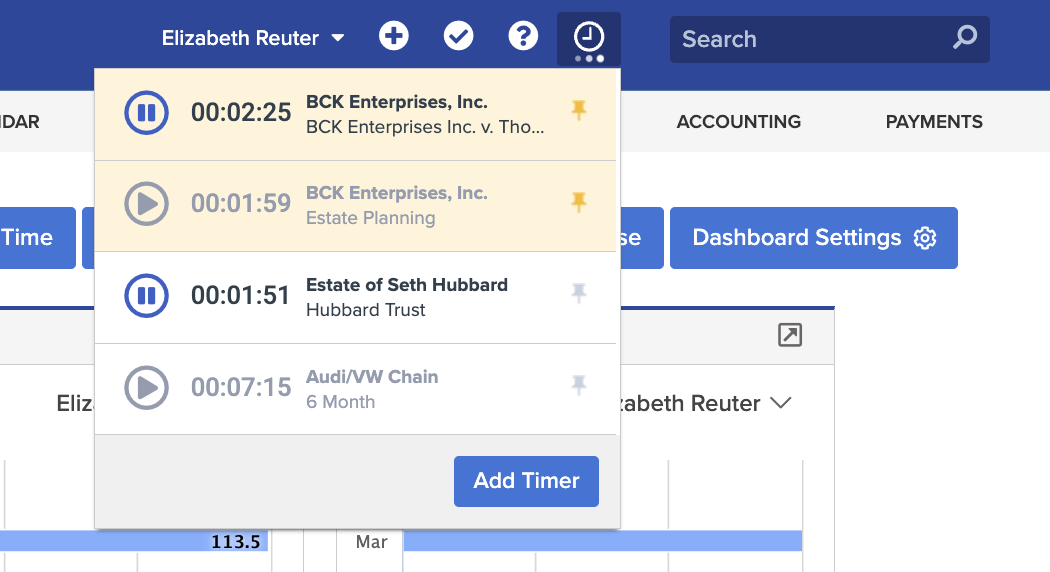Screen dimensions: 1050x572
Task: Pin the Estate of Seth Hubbard timer
Action: tap(579, 293)
